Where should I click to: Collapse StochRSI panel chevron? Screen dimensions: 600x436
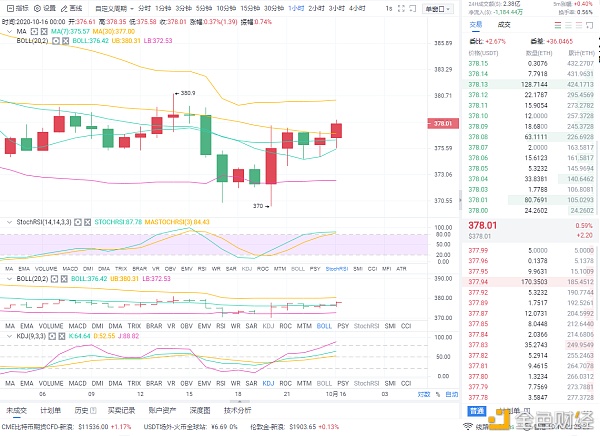click(10, 222)
